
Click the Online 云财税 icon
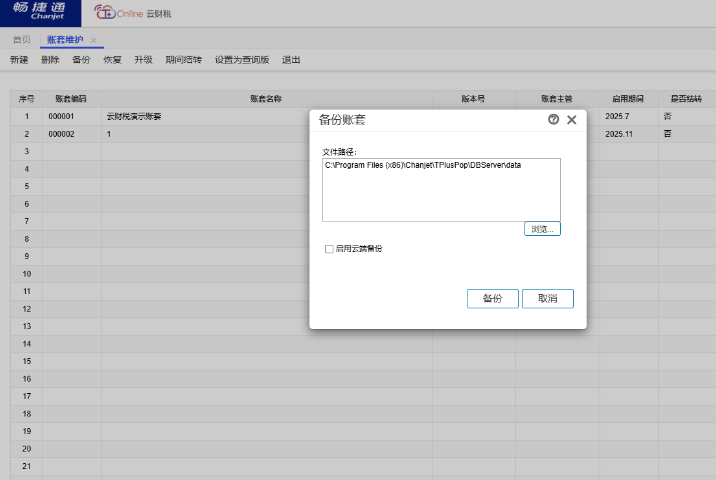coord(105,13)
